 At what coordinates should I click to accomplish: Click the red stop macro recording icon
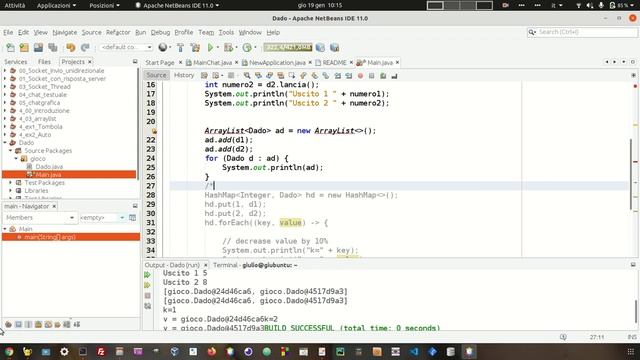[x=360, y=76]
